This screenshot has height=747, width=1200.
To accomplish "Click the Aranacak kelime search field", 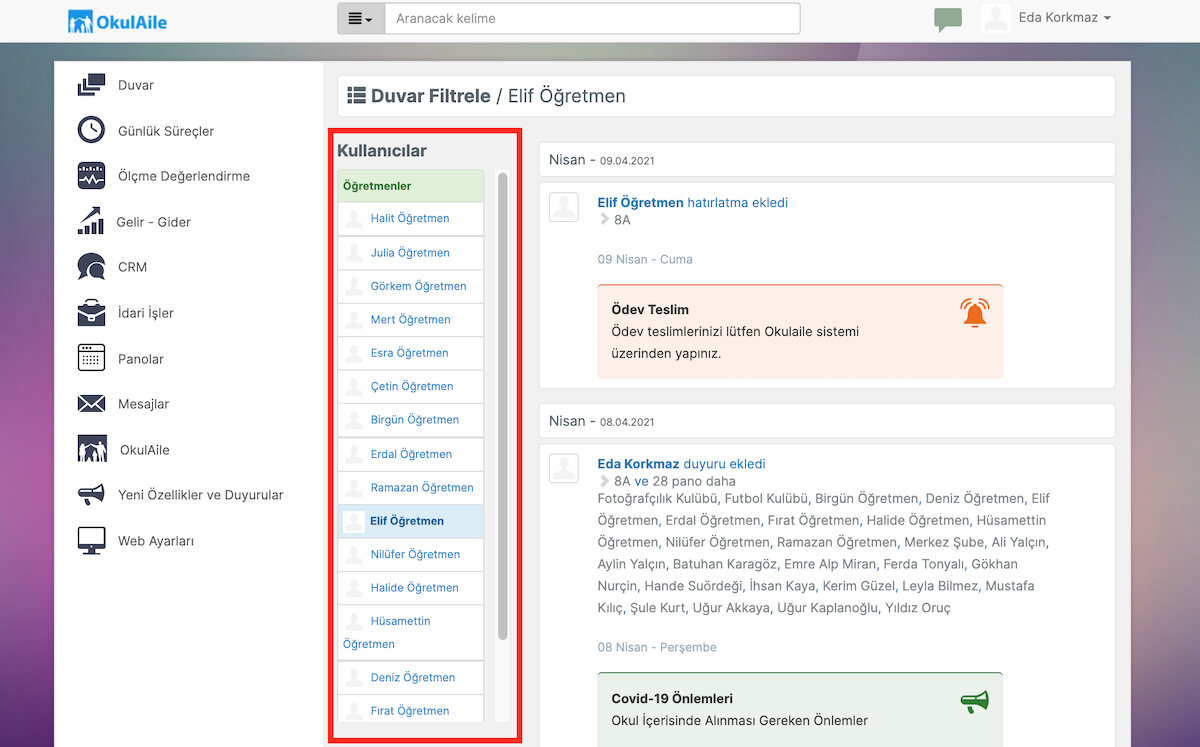I will click(x=592, y=19).
